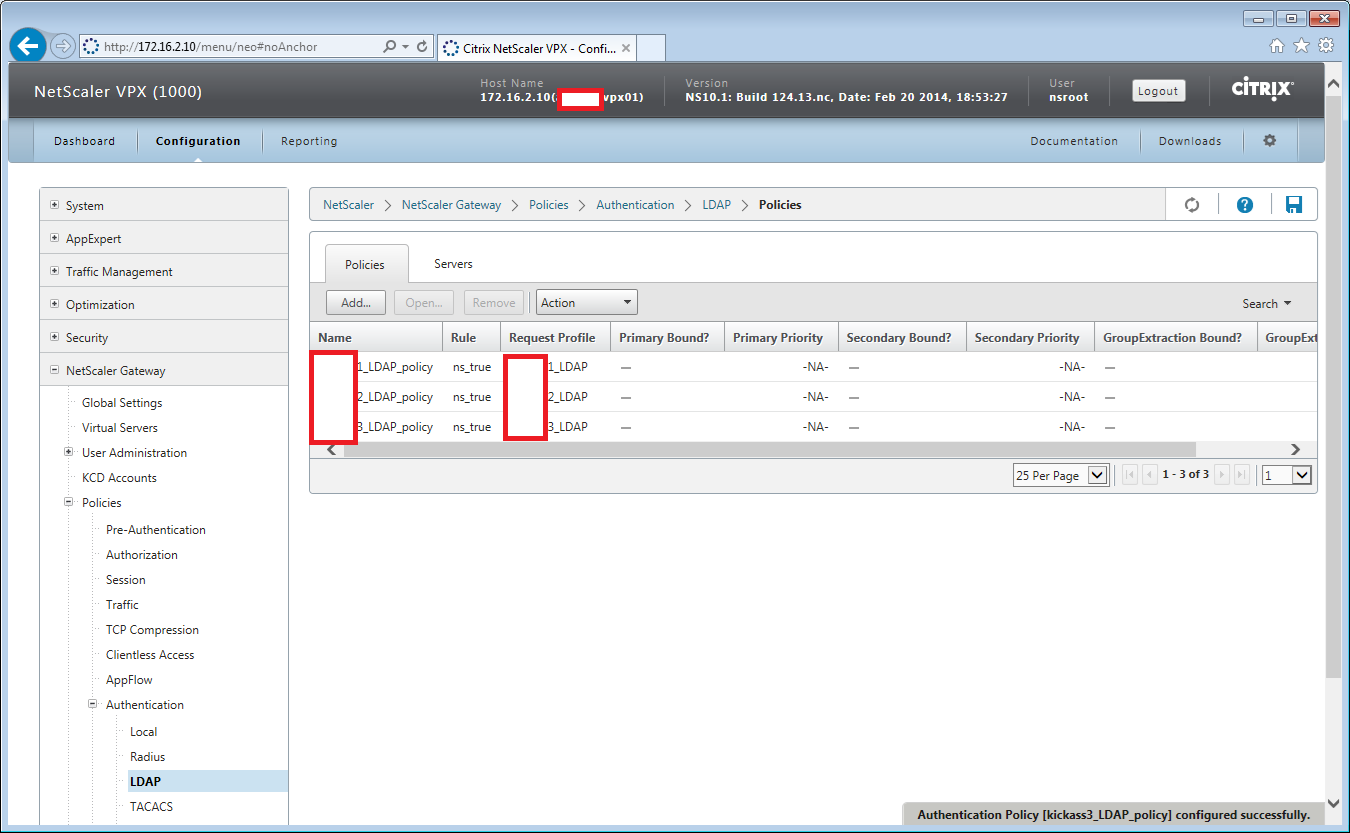1350x833 pixels.
Task: Go to the last page of results
Action: [1241, 475]
